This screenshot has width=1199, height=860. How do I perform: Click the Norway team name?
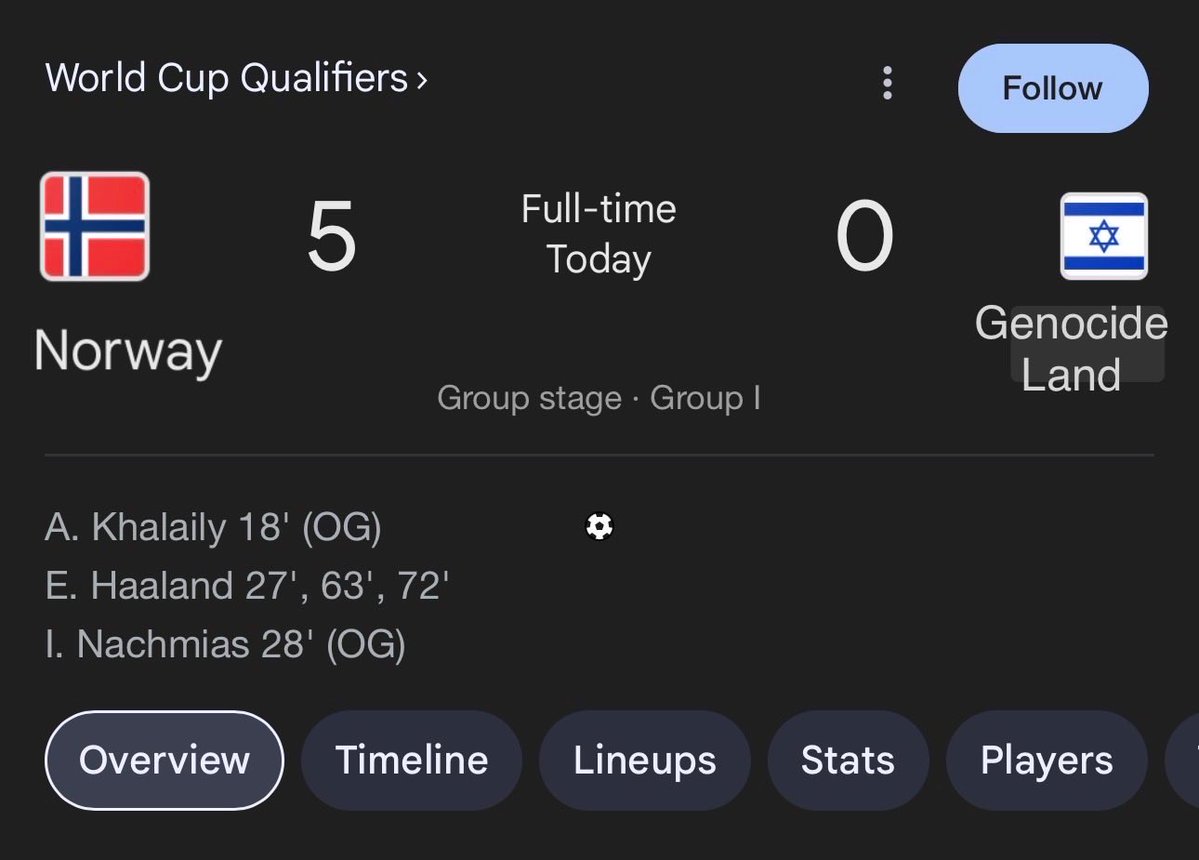128,351
